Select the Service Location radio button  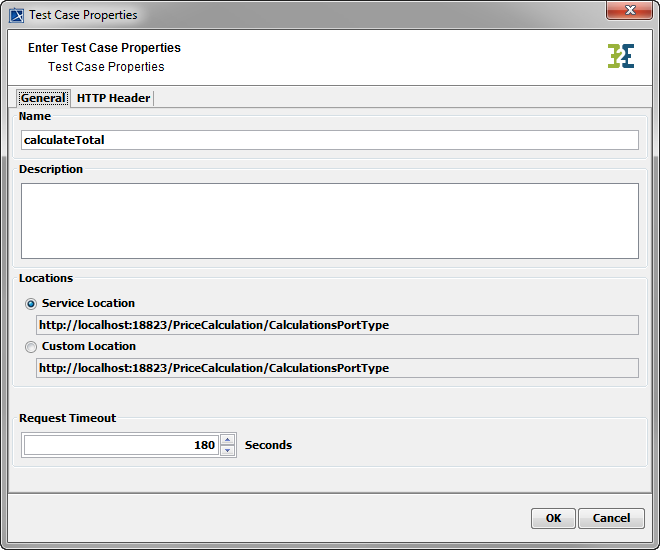[31, 303]
